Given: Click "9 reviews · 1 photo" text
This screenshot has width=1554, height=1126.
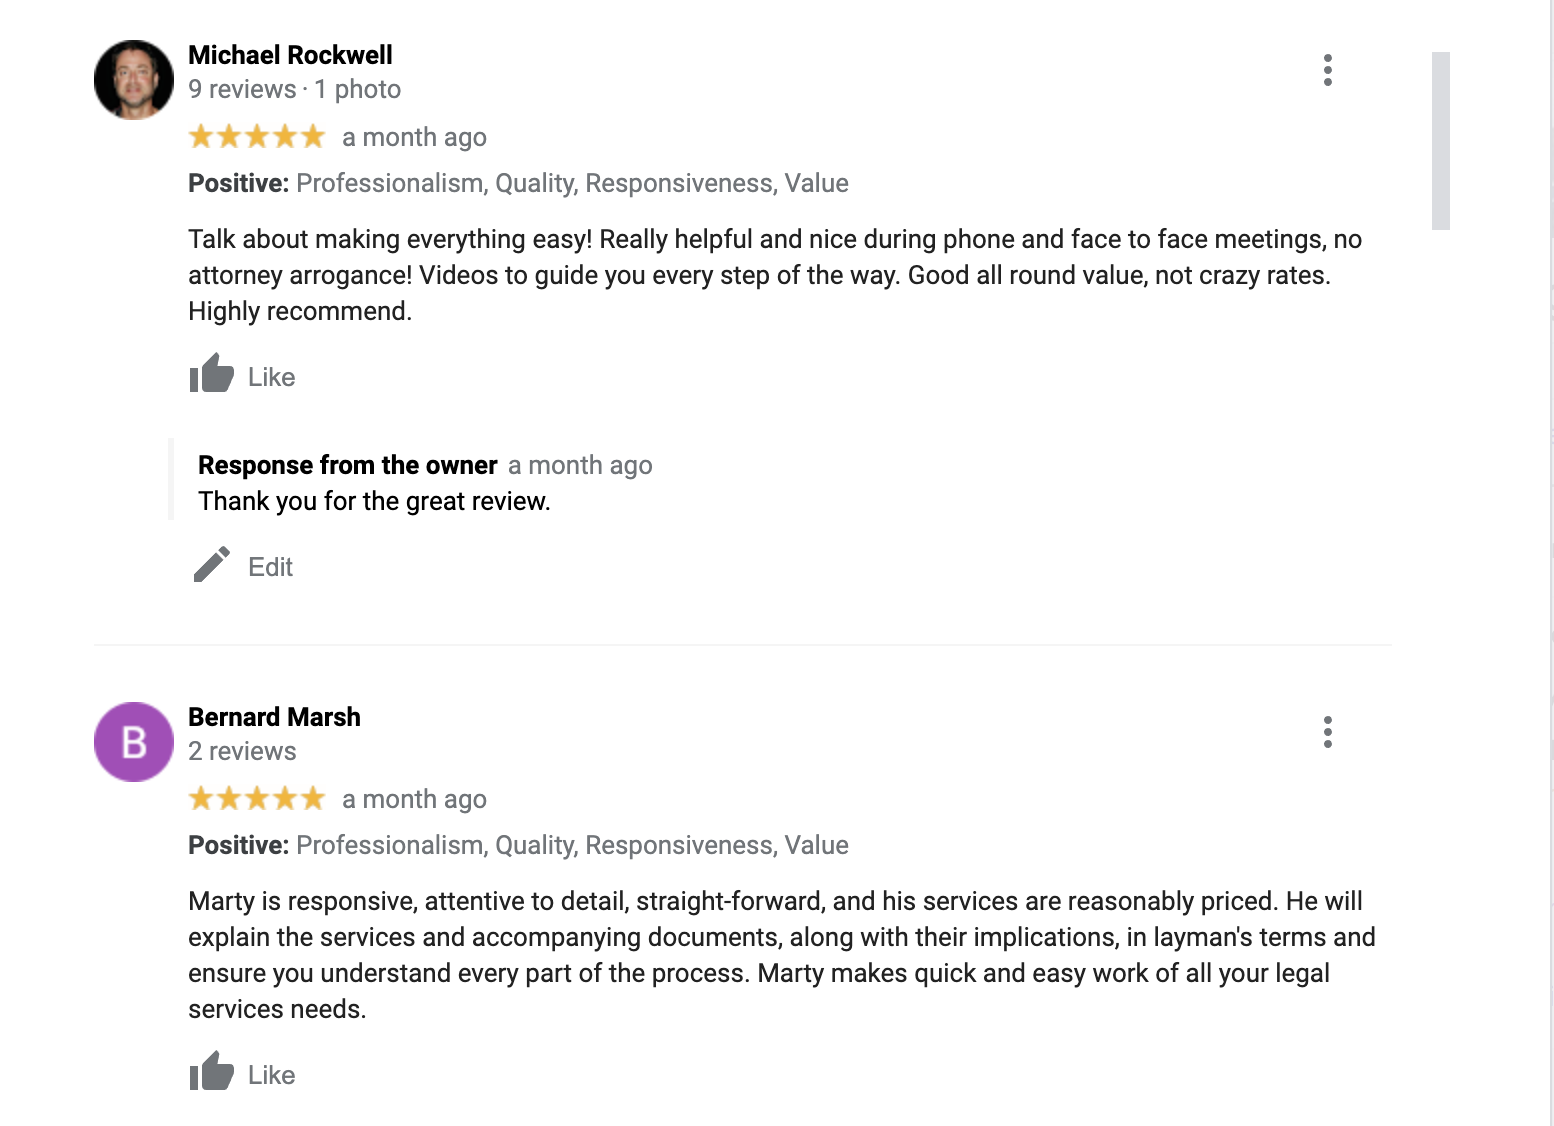Looking at the screenshot, I should [294, 90].
